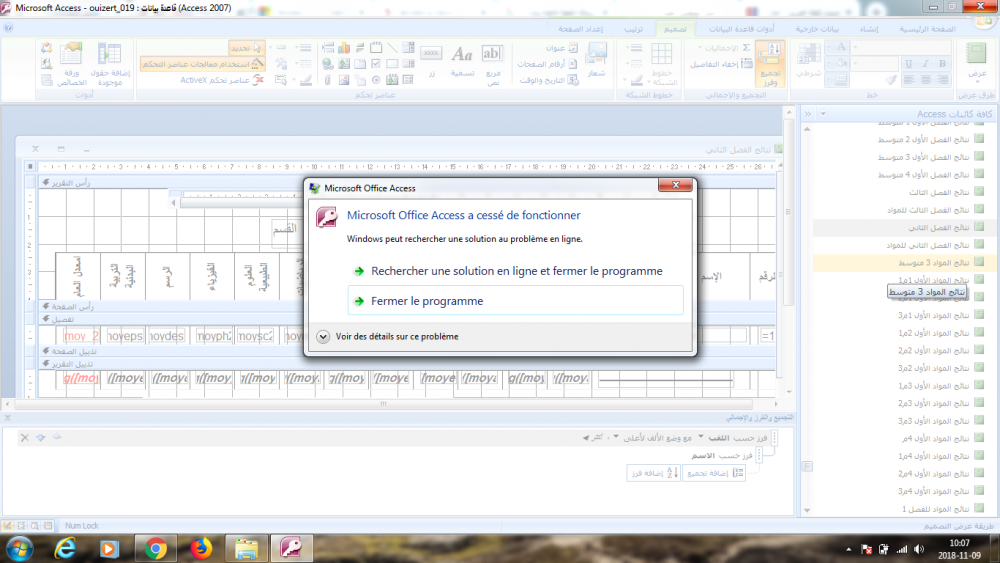Insert أرقام الصفحات (Page Numbers)
Image resolution: width=1000 pixels, height=563 pixels.
(547, 64)
